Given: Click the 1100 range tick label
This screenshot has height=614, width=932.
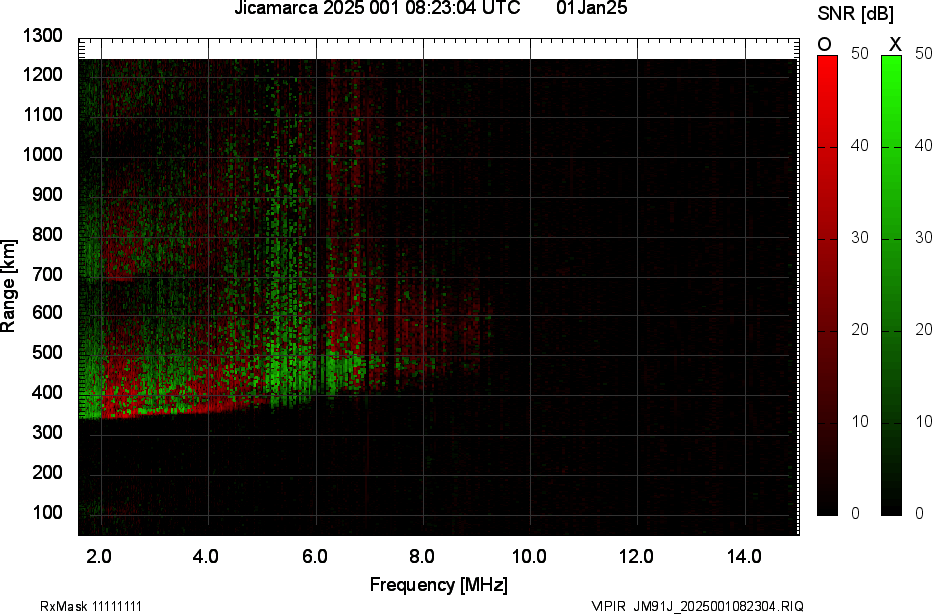Looking at the screenshot, I should pos(42,114).
